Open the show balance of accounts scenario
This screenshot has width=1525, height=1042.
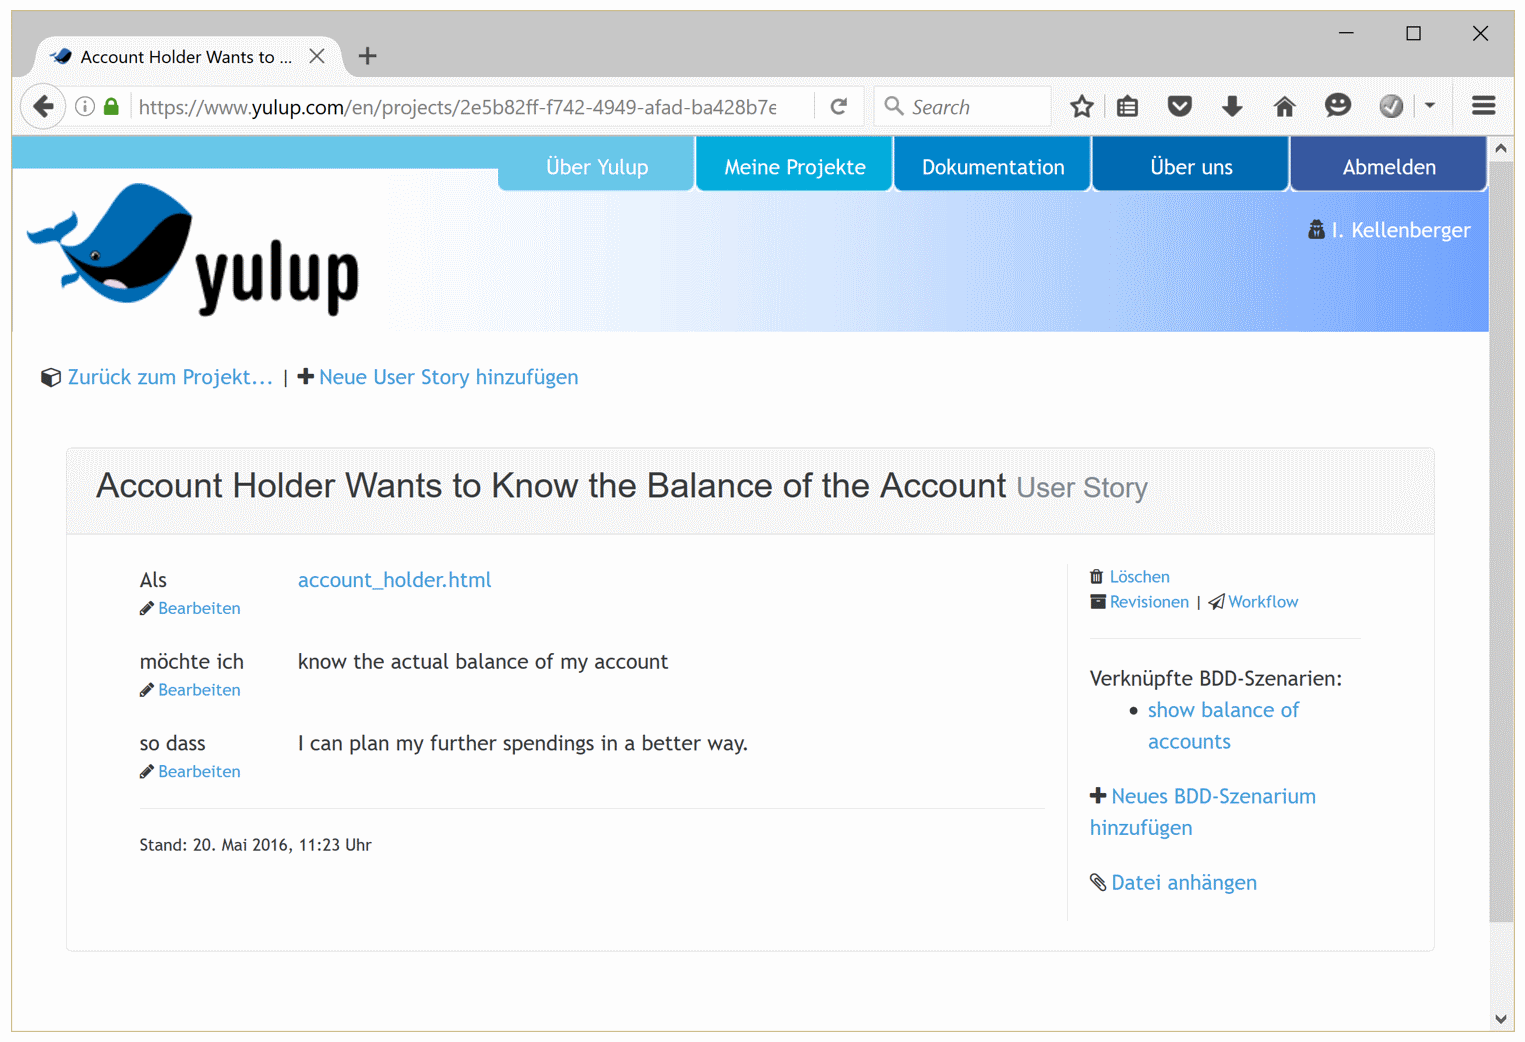point(1223,726)
